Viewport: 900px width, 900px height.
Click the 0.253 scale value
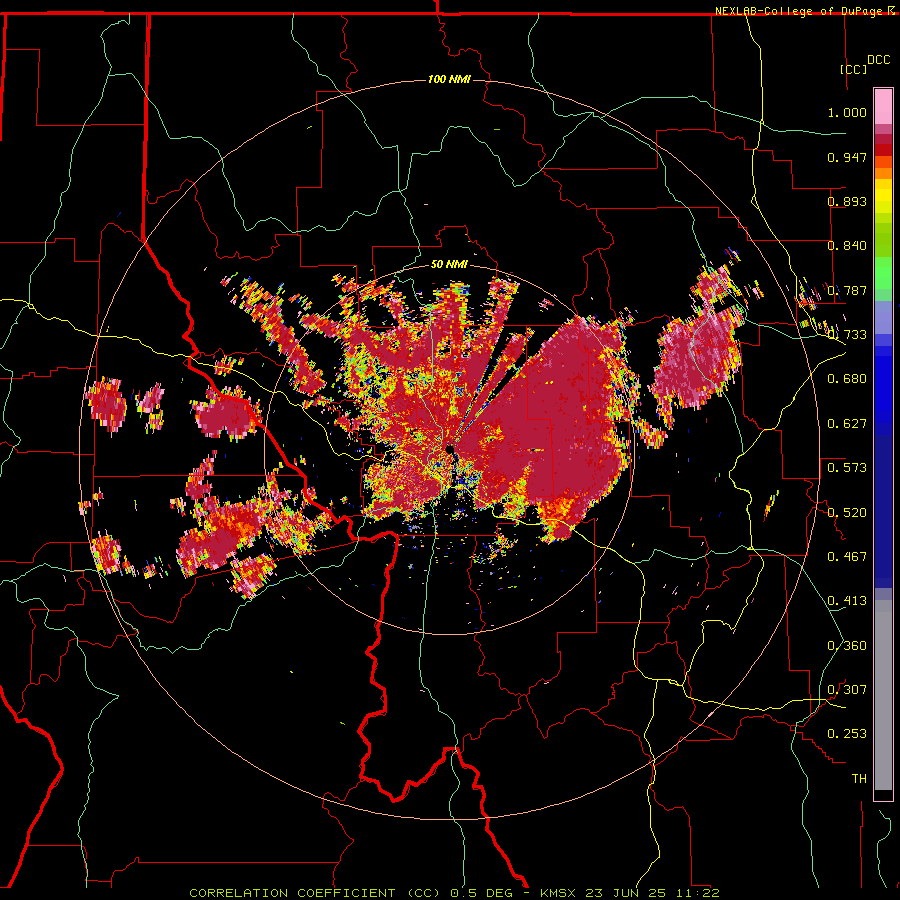pyautogui.click(x=847, y=734)
